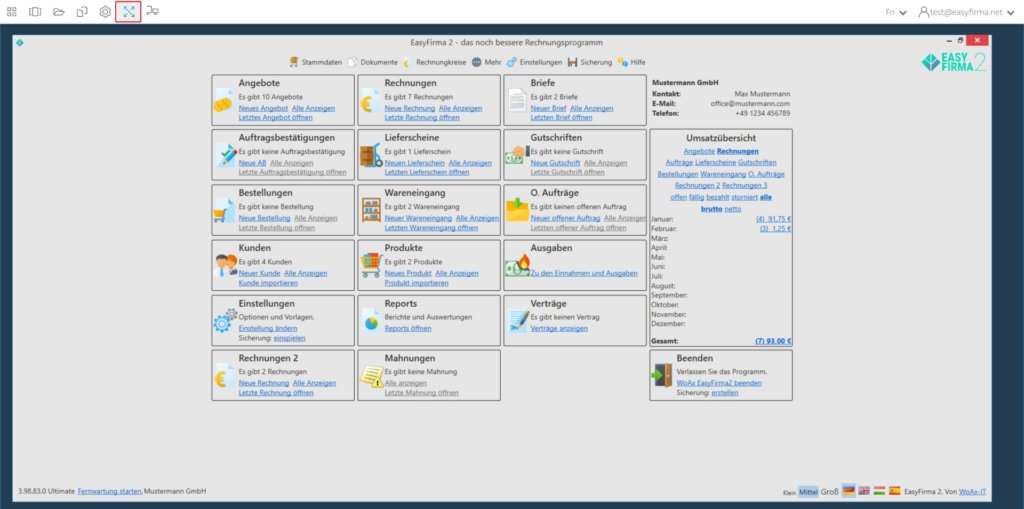The image size is (1024, 509).
Task: Switch Umsatzübersicht to netto
Action: click(733, 209)
